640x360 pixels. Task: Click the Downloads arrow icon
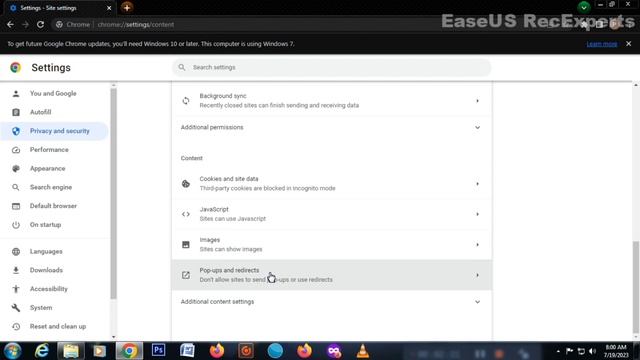point(16,270)
